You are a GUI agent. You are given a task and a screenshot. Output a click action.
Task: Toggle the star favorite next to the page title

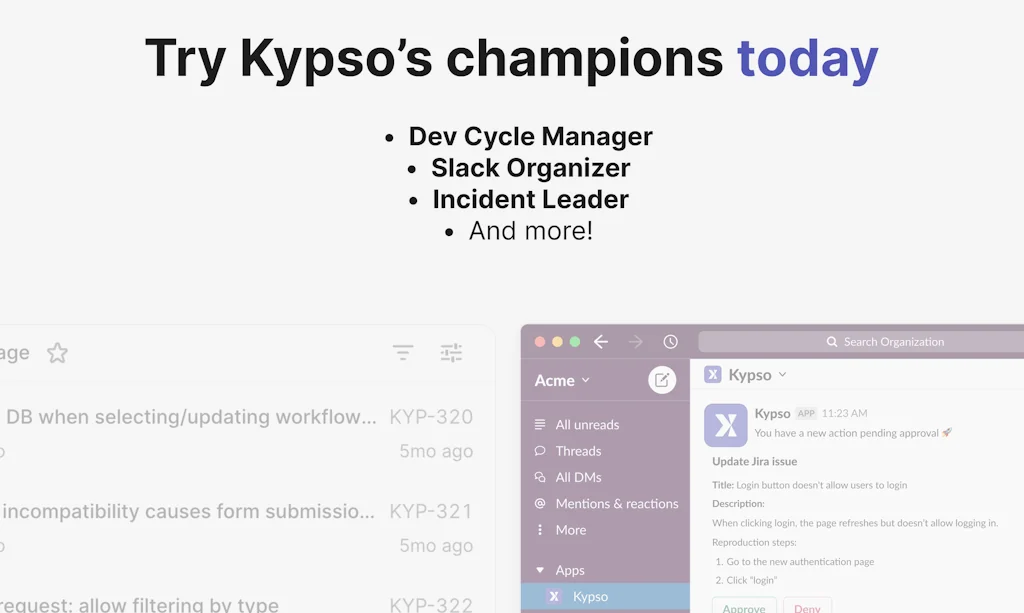57,352
